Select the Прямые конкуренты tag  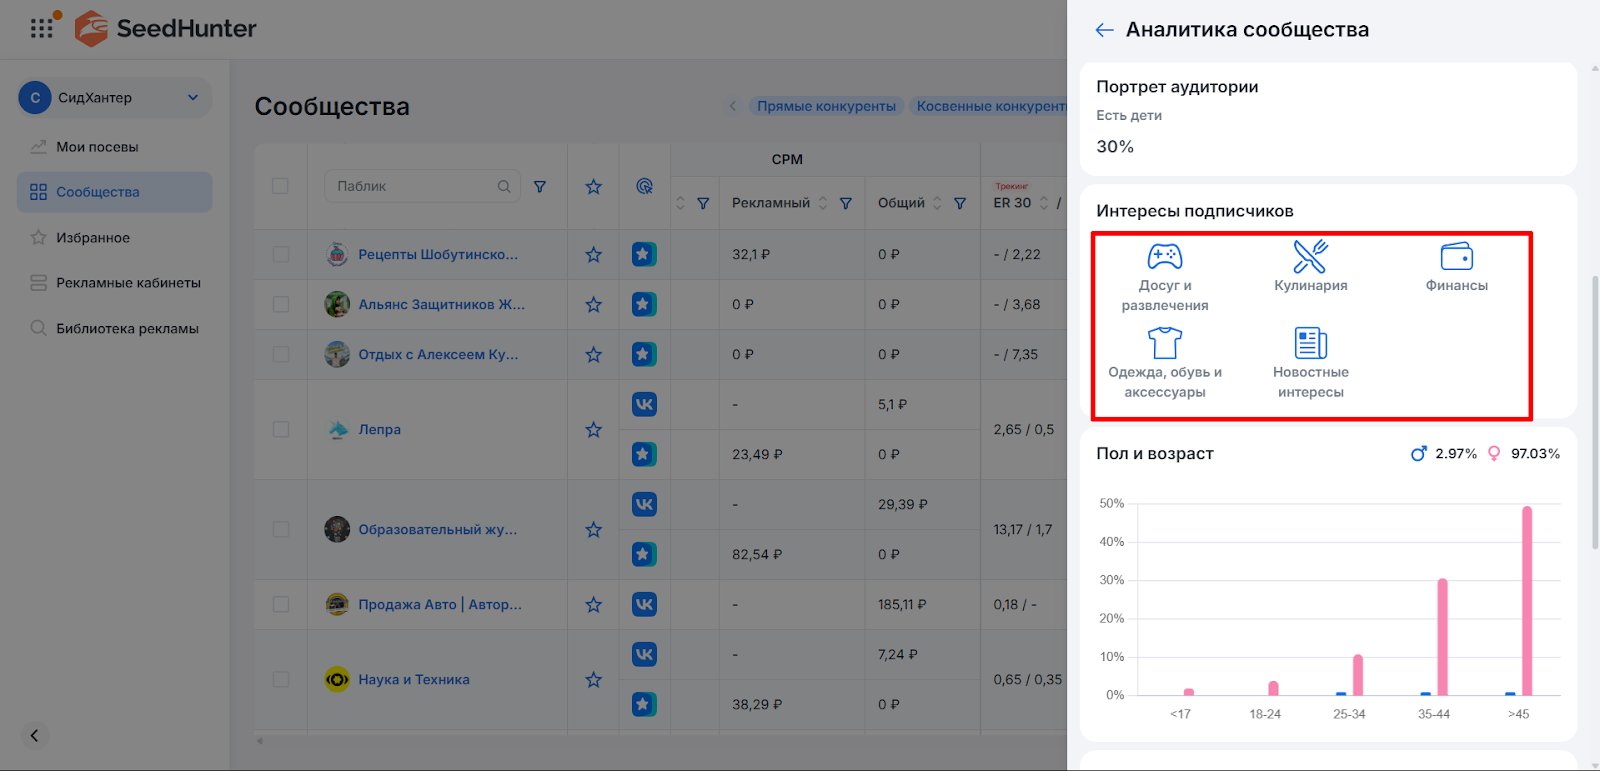click(x=826, y=106)
